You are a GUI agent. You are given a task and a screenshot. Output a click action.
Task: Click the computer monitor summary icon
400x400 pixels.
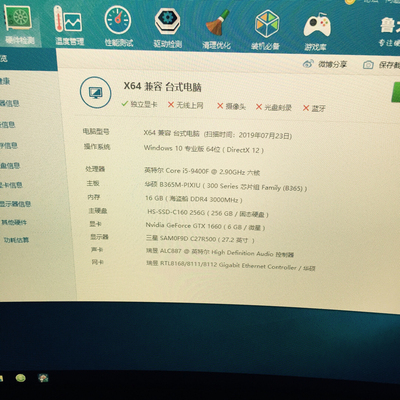96,92
